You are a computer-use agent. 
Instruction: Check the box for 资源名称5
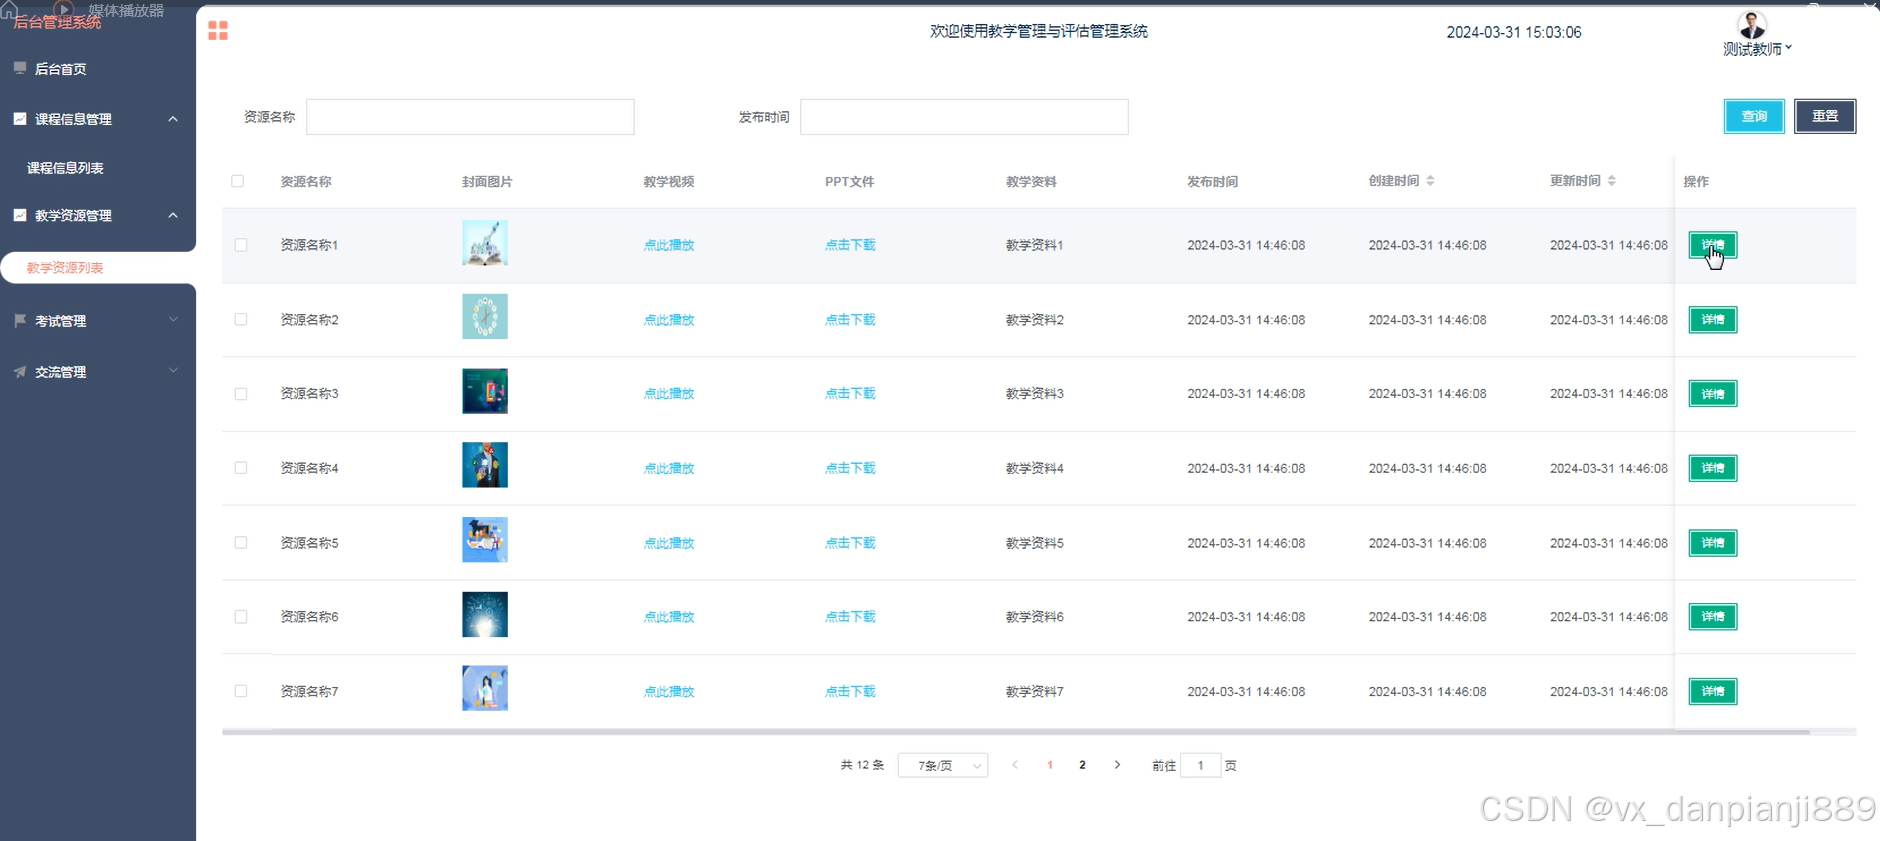tap(241, 542)
